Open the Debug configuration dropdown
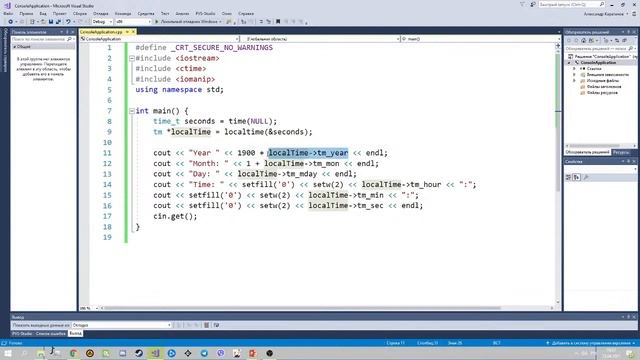The image size is (640, 360). coord(102,22)
